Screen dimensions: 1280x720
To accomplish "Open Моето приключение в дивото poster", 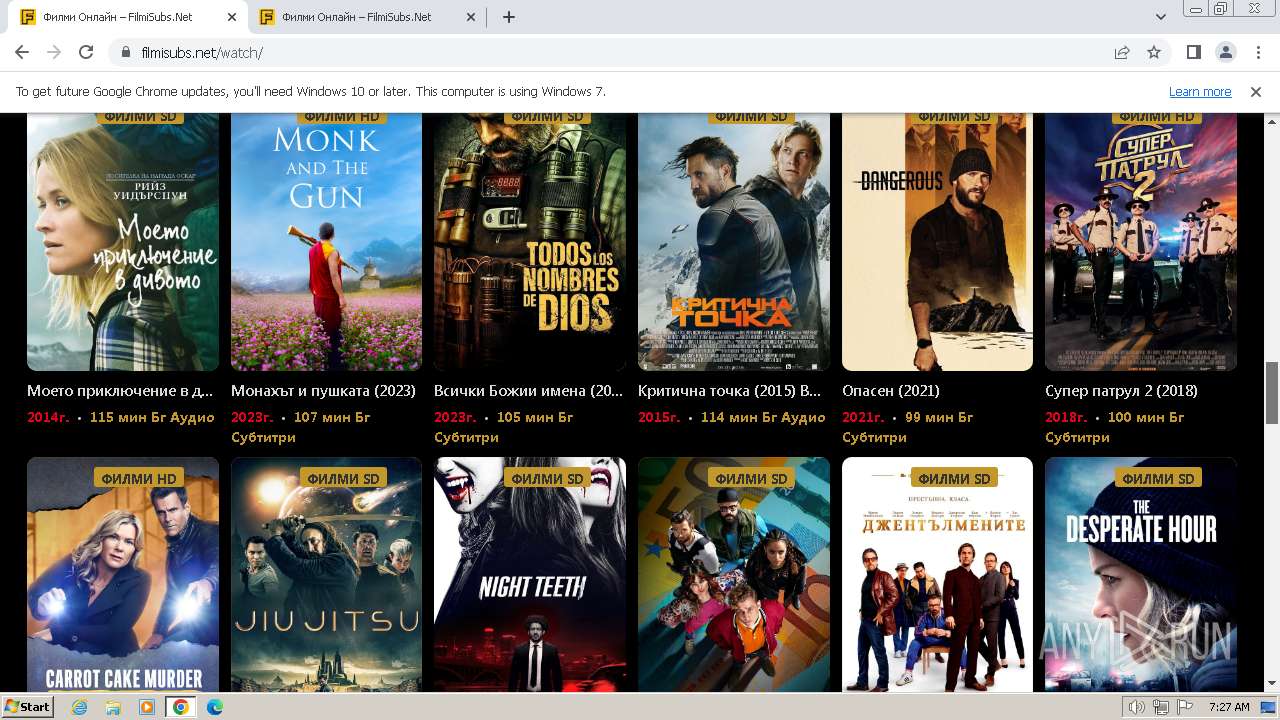I will point(123,241).
